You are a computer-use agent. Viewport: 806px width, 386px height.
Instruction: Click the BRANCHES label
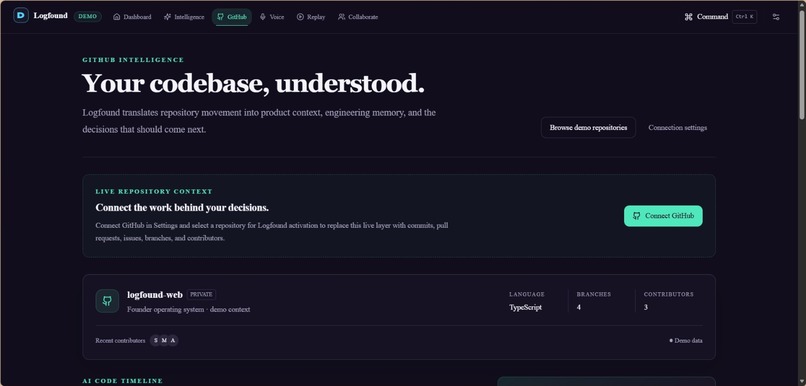594,295
